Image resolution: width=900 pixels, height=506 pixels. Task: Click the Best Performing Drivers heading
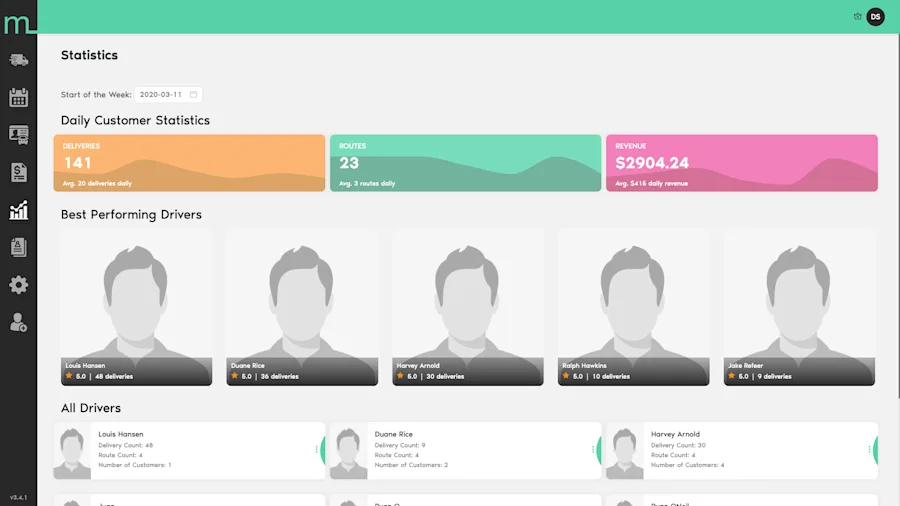point(131,215)
